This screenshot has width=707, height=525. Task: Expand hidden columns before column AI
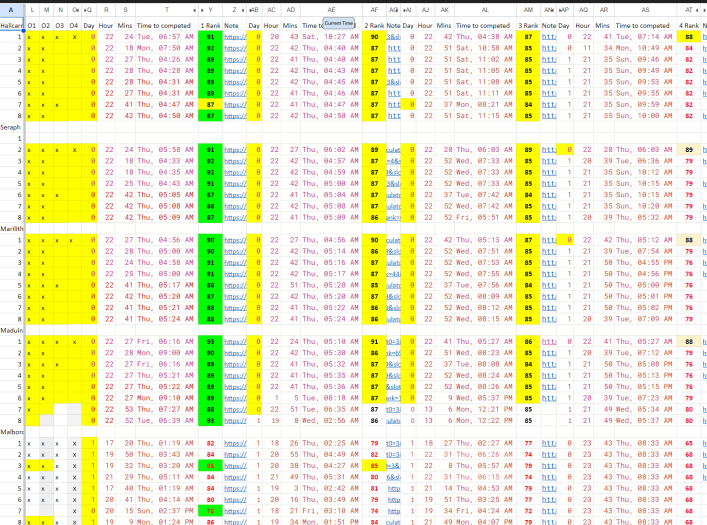(404, 10)
